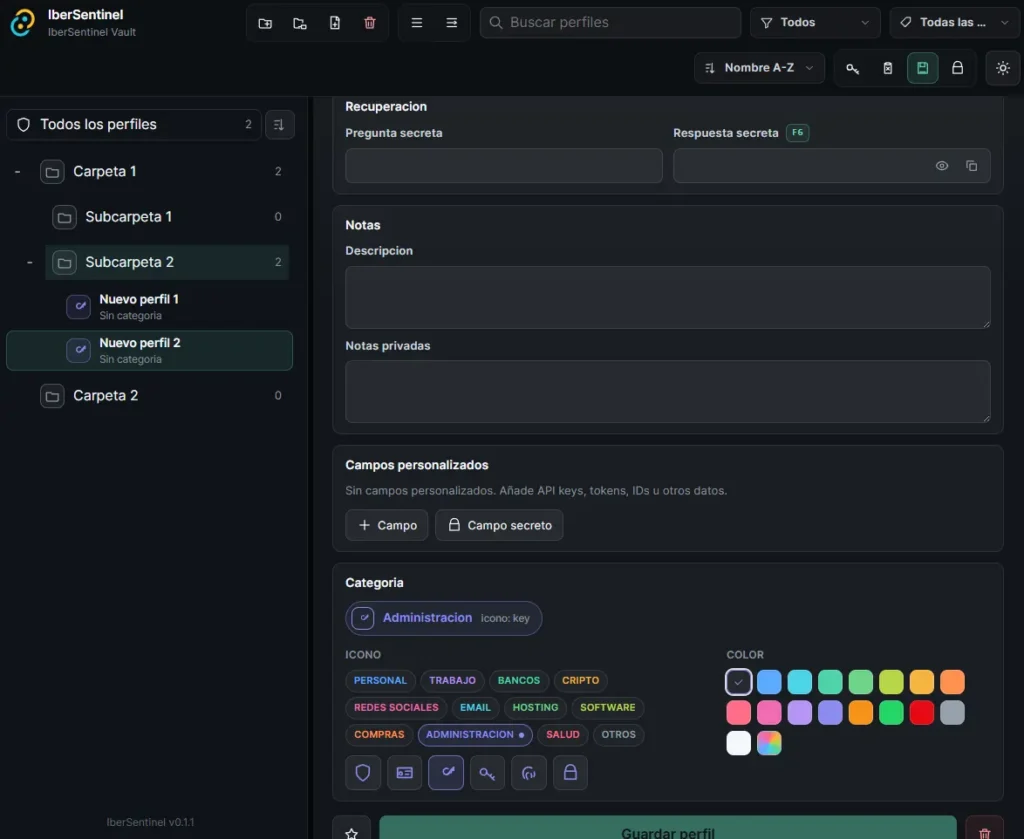Click the green save floppy disk icon

coord(922,68)
